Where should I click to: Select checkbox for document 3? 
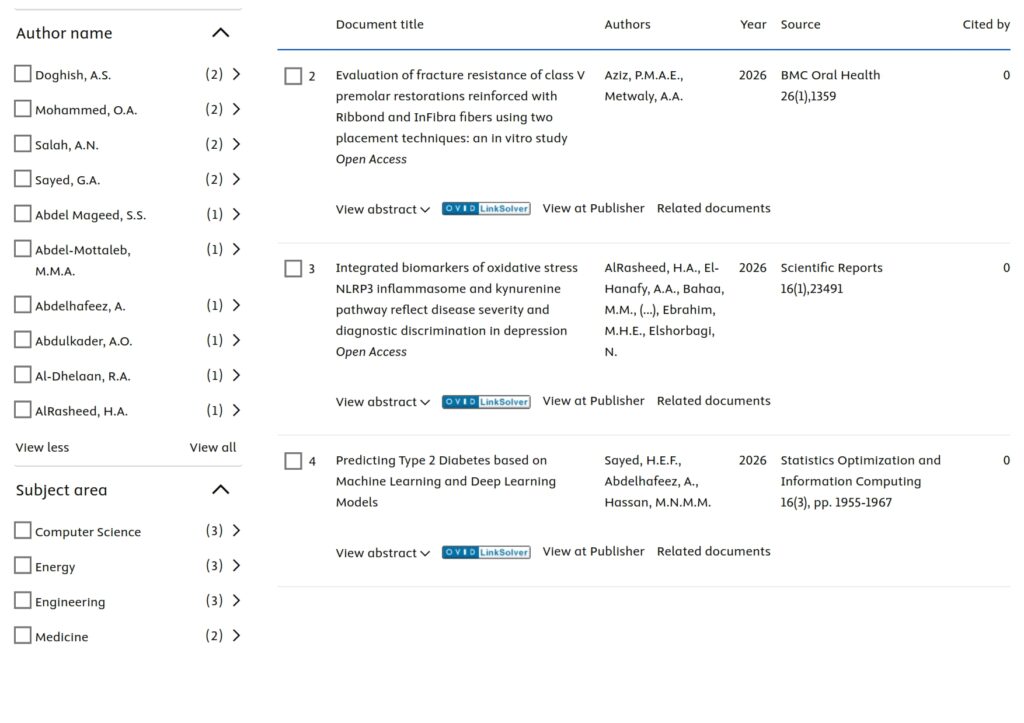[x=293, y=268]
